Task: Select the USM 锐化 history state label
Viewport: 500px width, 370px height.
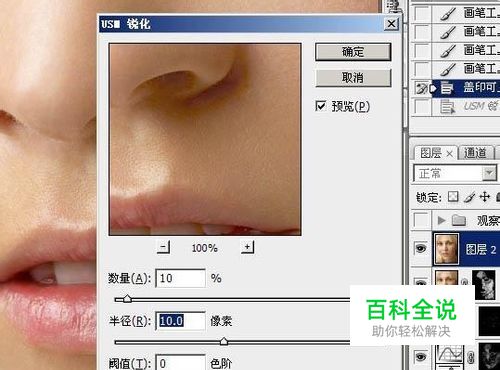Action: point(482,106)
